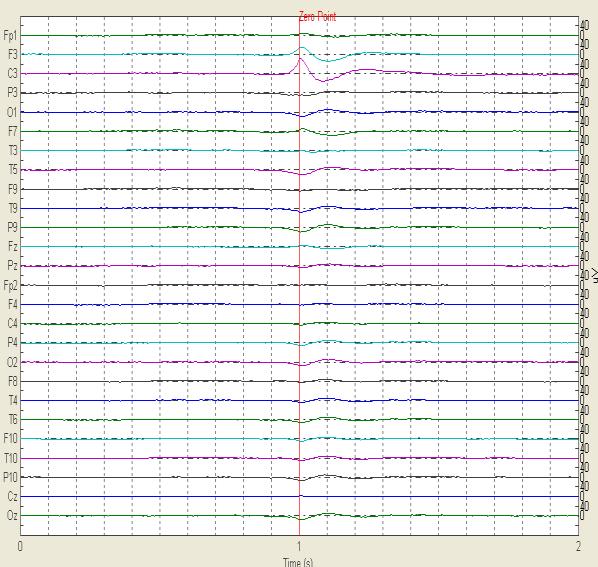Viewport: 598px width, 567px height.
Task: Select the Fz channel label
Action: pos(13,246)
